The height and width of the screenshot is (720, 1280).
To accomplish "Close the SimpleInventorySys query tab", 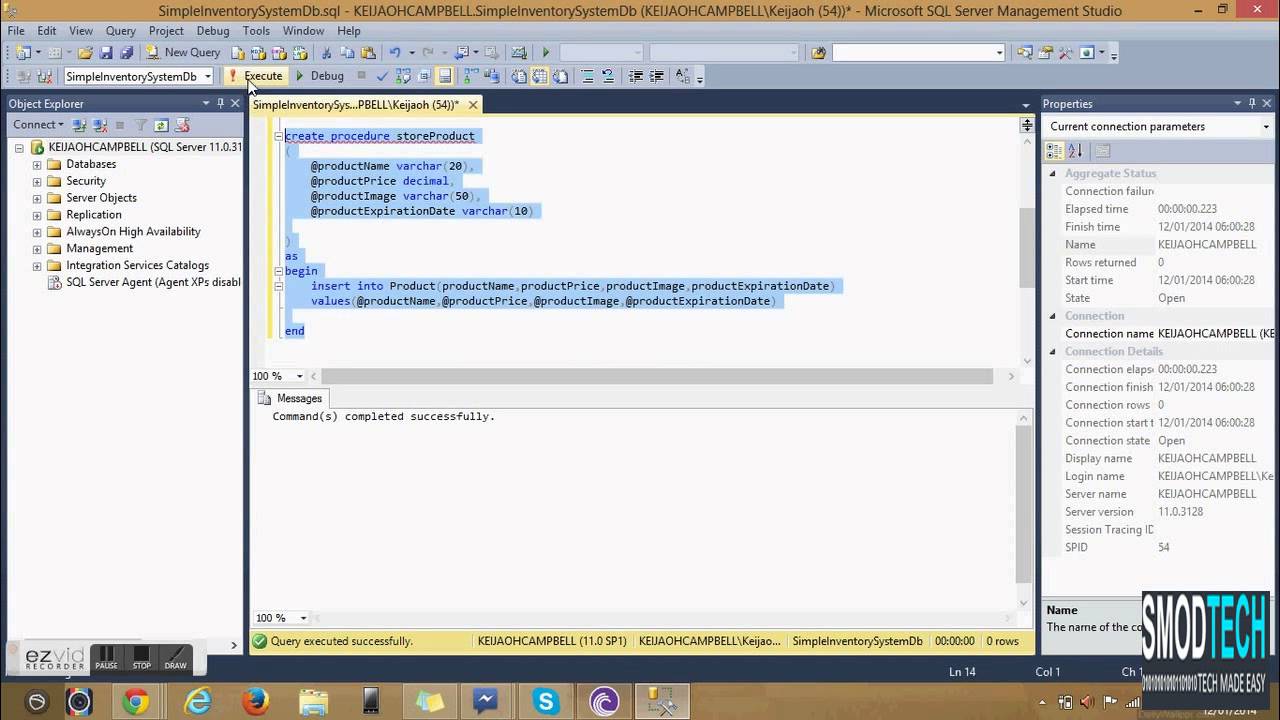I will coord(473,104).
